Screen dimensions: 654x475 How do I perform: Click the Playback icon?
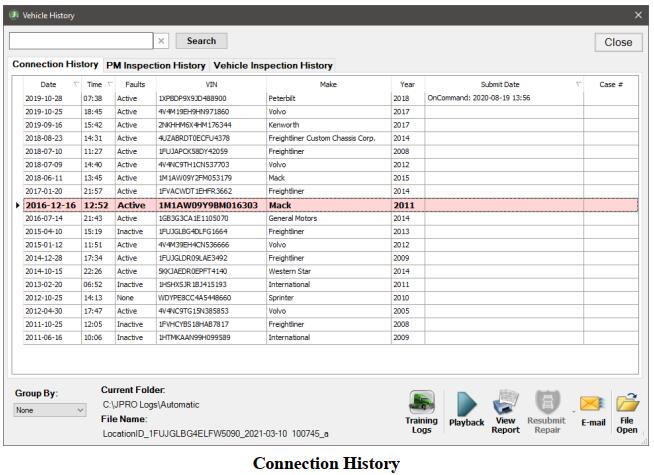[x=466, y=404]
